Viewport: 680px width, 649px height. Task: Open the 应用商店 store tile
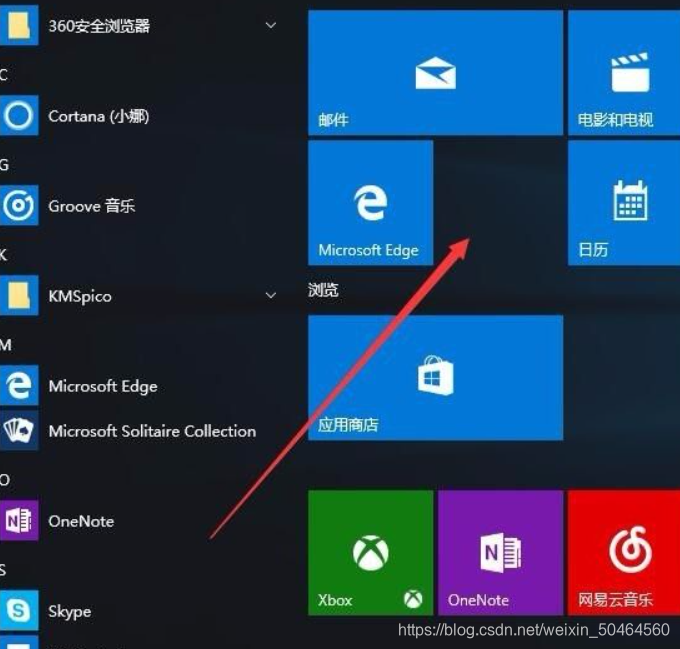pyautogui.click(x=435, y=378)
